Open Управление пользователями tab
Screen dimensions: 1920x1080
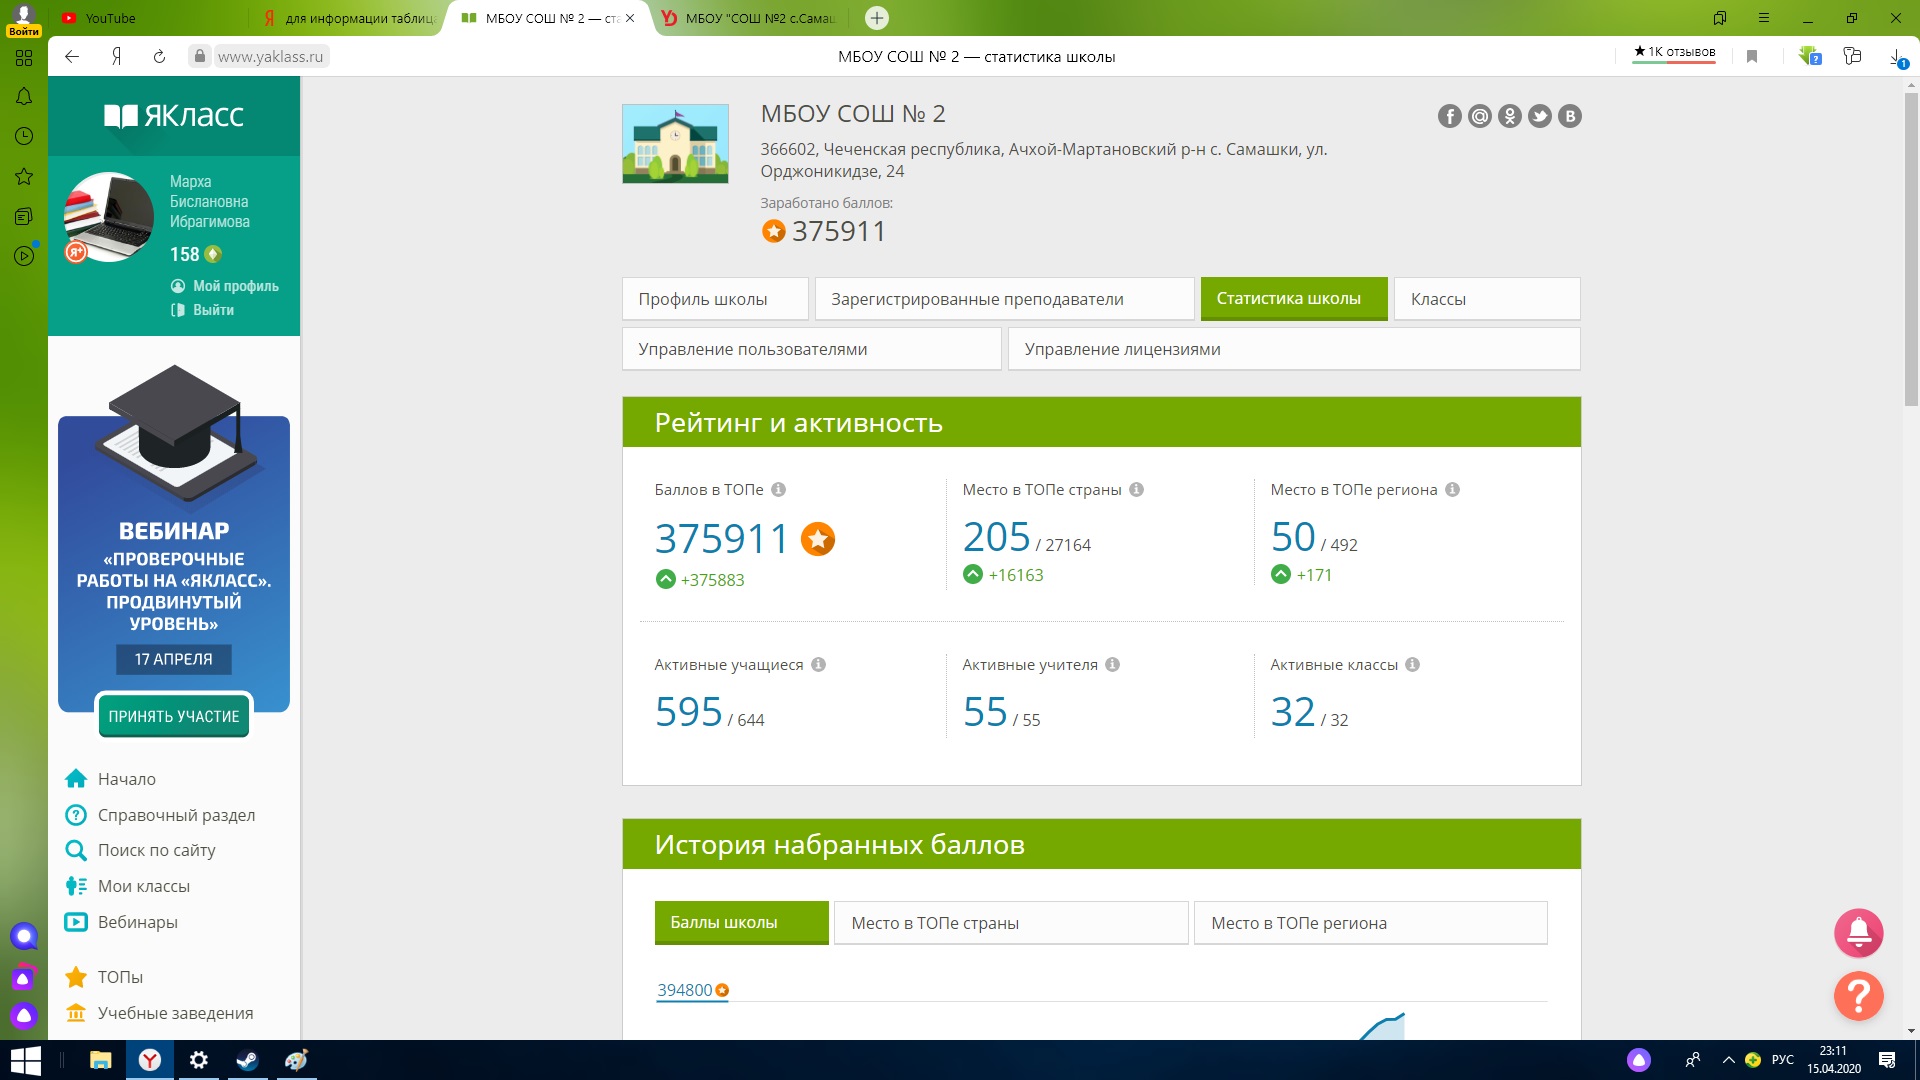(x=810, y=349)
